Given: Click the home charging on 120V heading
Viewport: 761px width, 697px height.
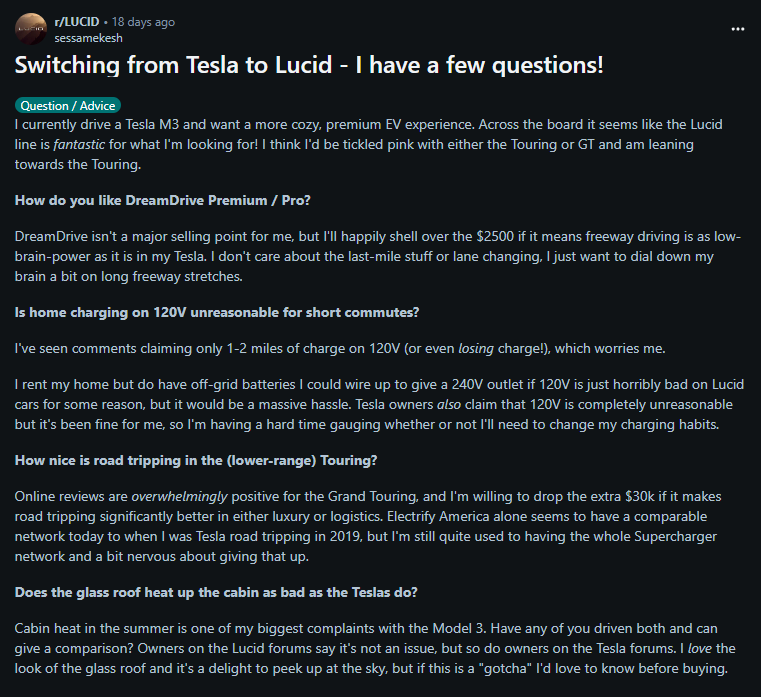Looking at the screenshot, I should [217, 312].
